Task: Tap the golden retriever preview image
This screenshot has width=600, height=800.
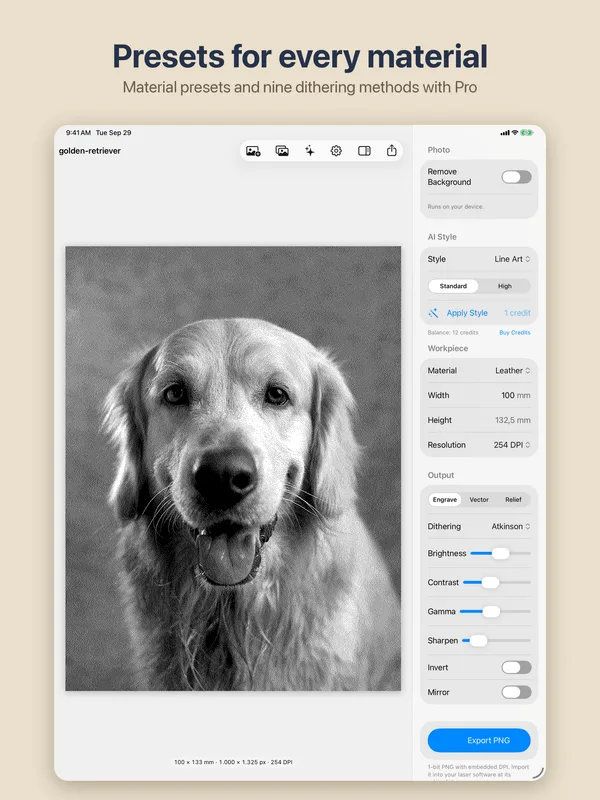Action: coord(233,468)
